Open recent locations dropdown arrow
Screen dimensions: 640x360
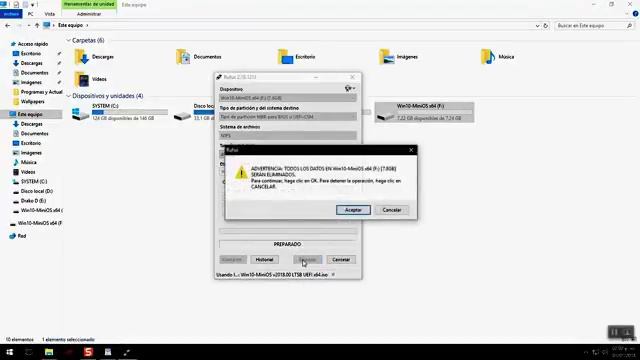(28, 25)
